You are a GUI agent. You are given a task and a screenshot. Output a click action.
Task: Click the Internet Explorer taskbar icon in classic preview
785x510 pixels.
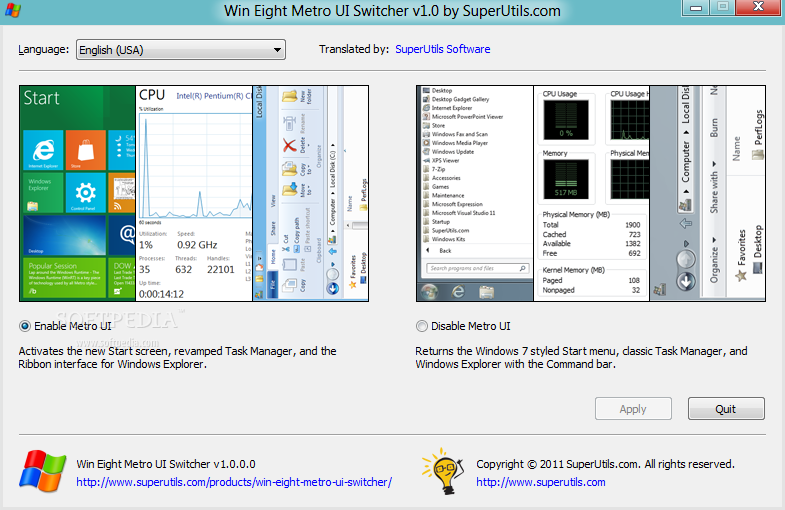click(x=458, y=291)
